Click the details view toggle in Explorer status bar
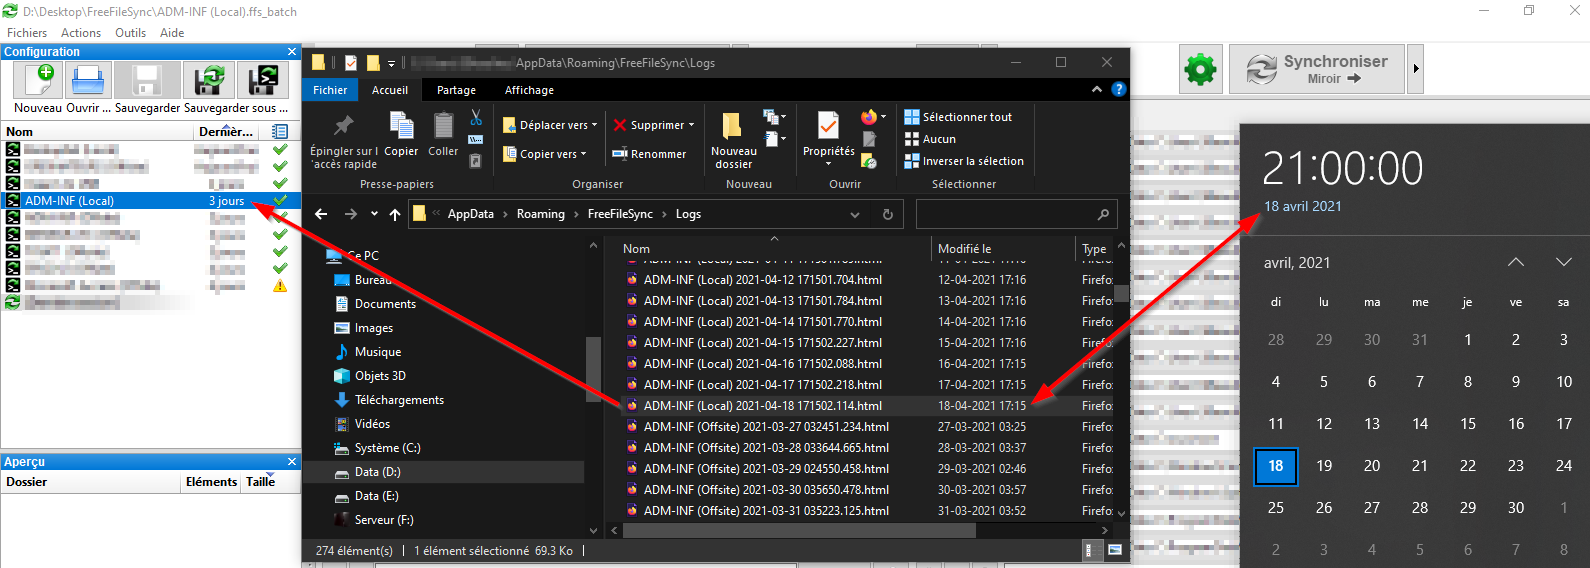Image resolution: width=1590 pixels, height=568 pixels. [1089, 550]
